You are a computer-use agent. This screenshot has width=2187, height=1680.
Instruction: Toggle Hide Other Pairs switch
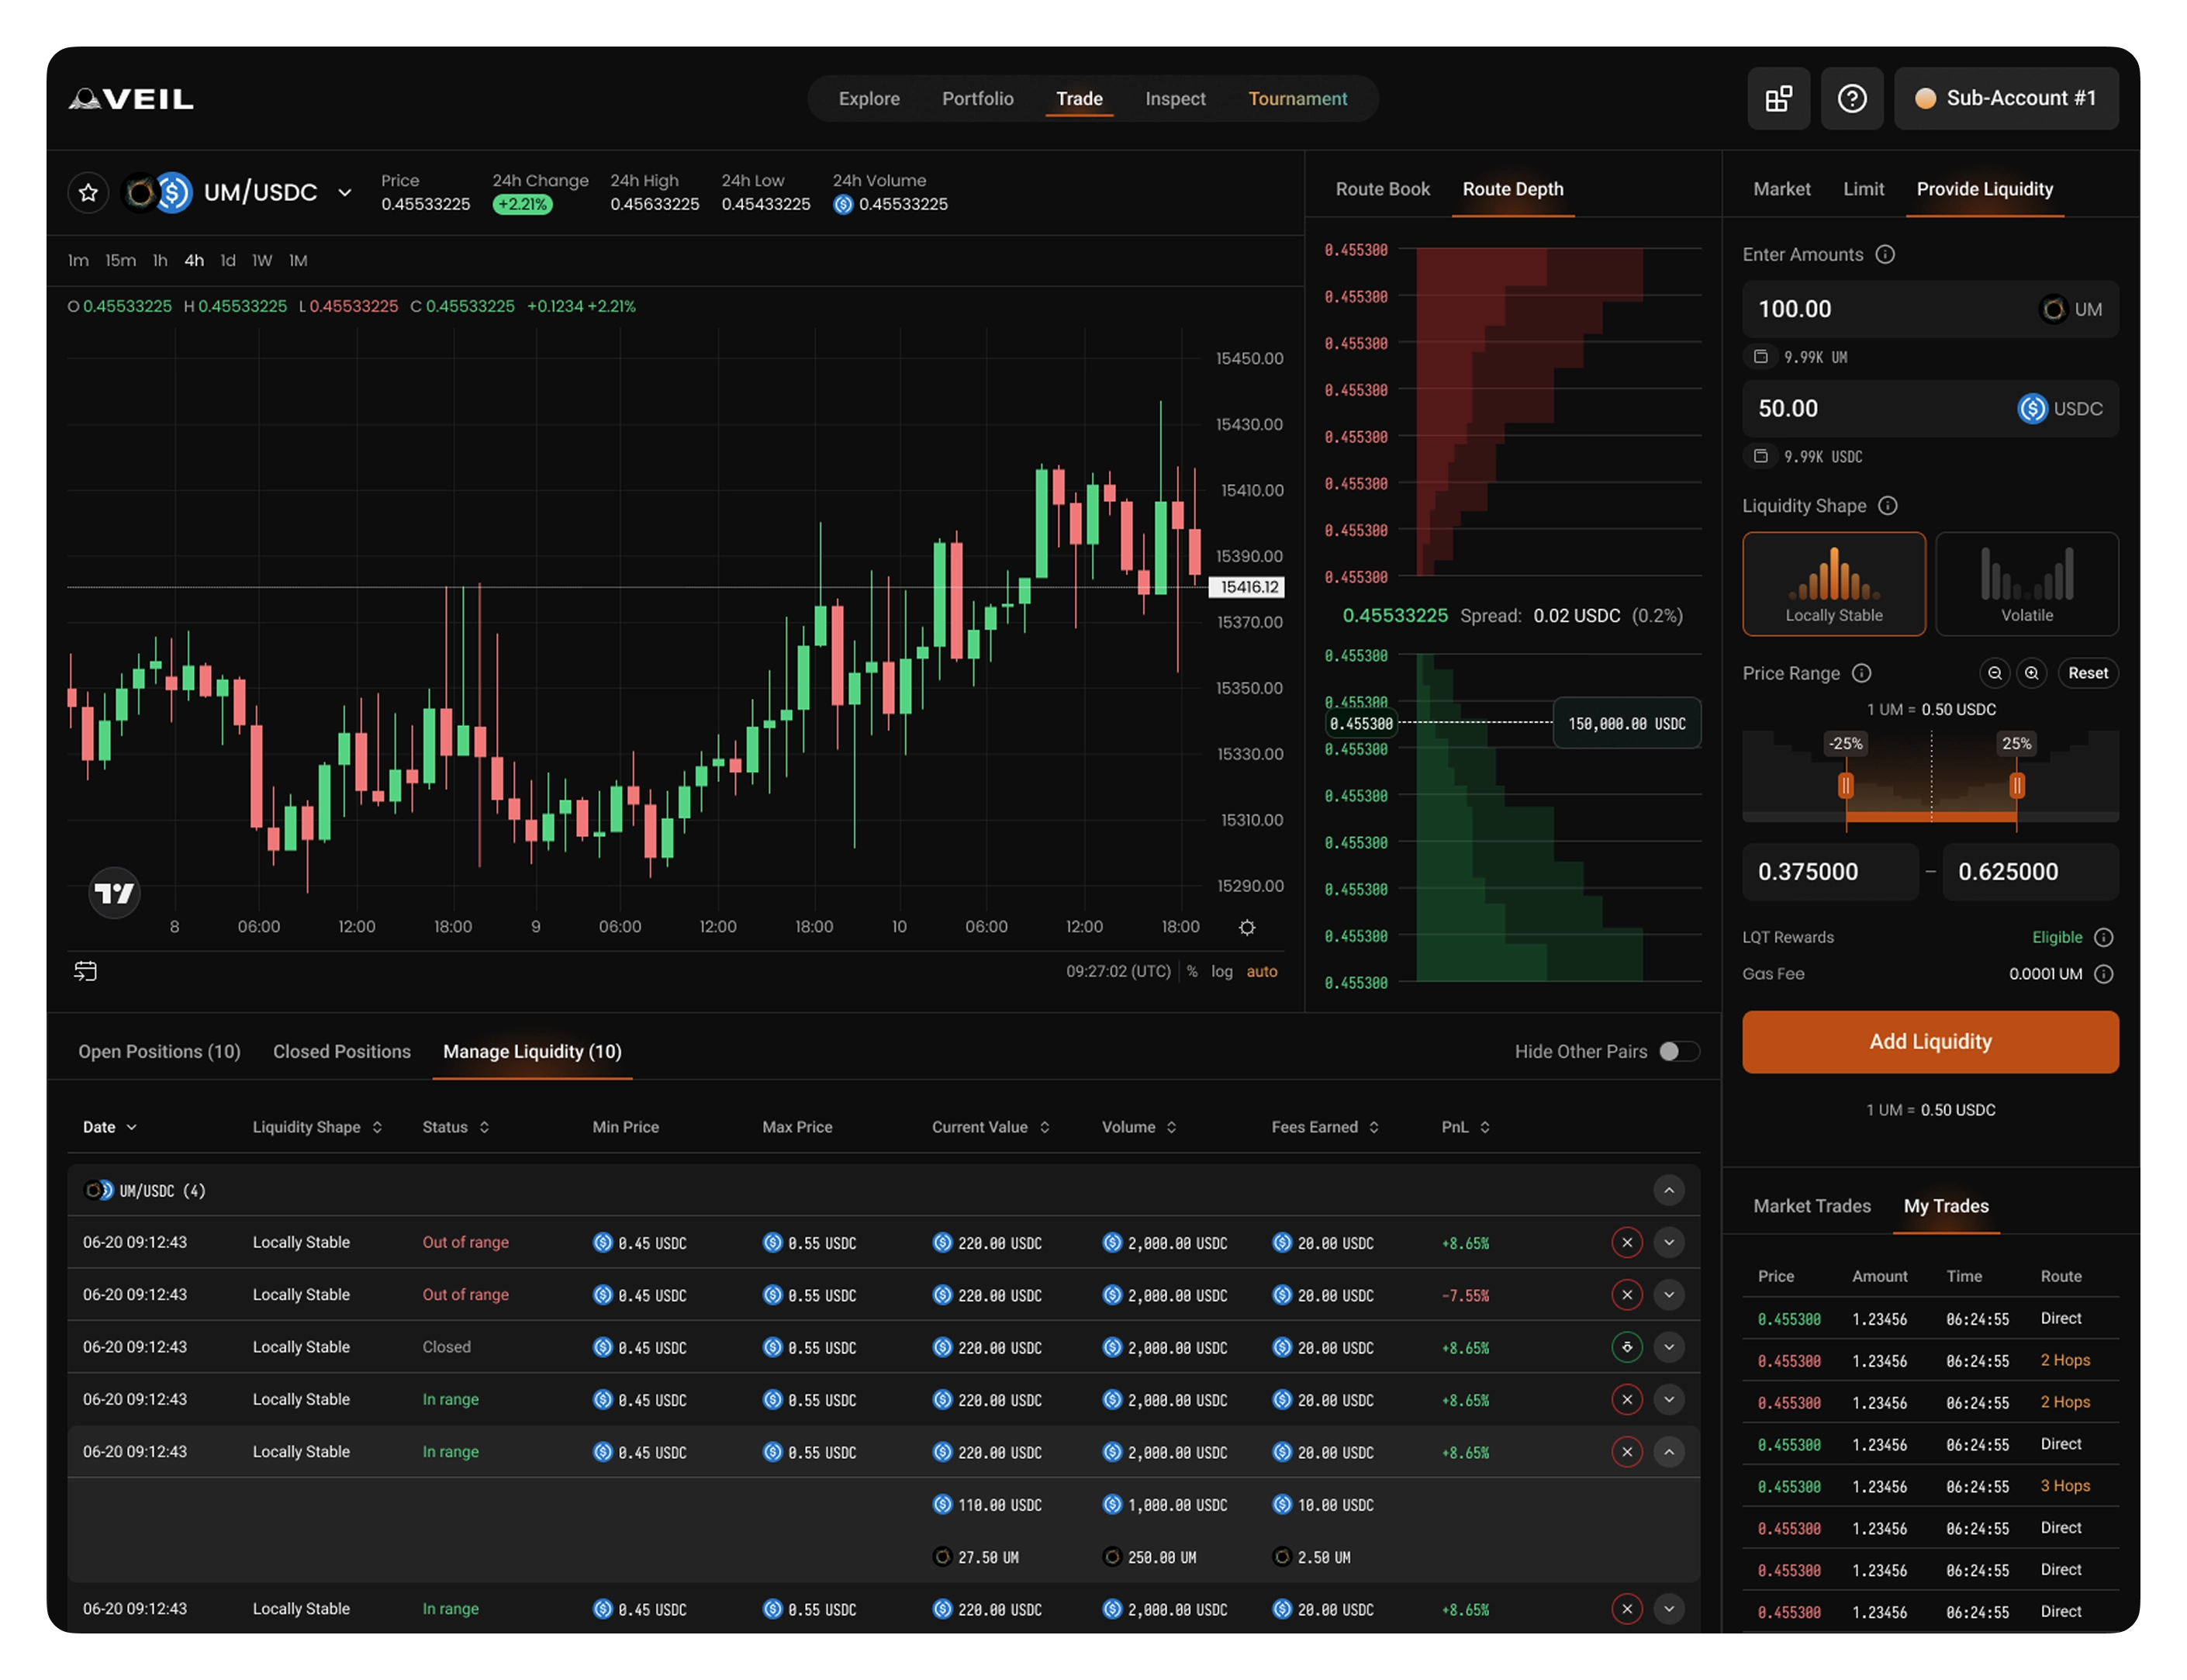1678,1051
